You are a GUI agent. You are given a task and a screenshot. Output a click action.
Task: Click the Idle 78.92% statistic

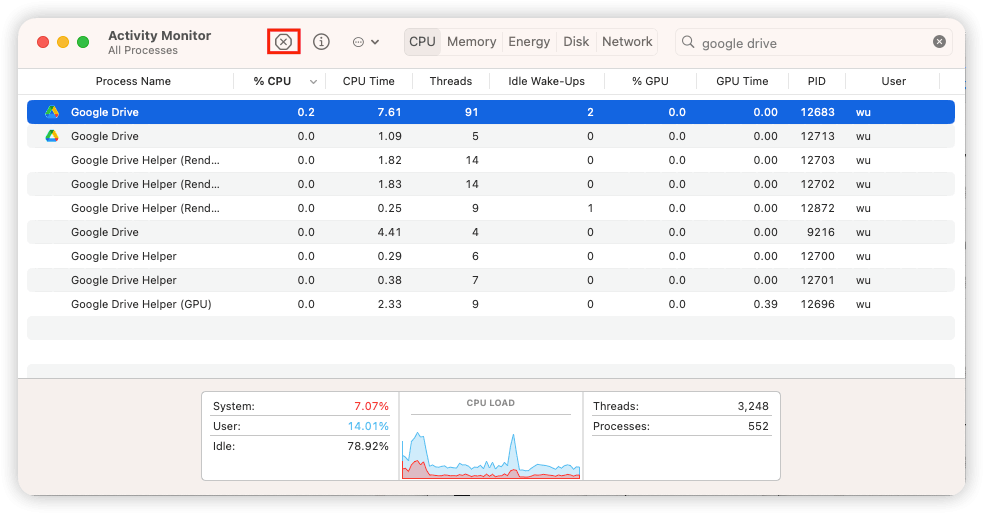[301, 446]
